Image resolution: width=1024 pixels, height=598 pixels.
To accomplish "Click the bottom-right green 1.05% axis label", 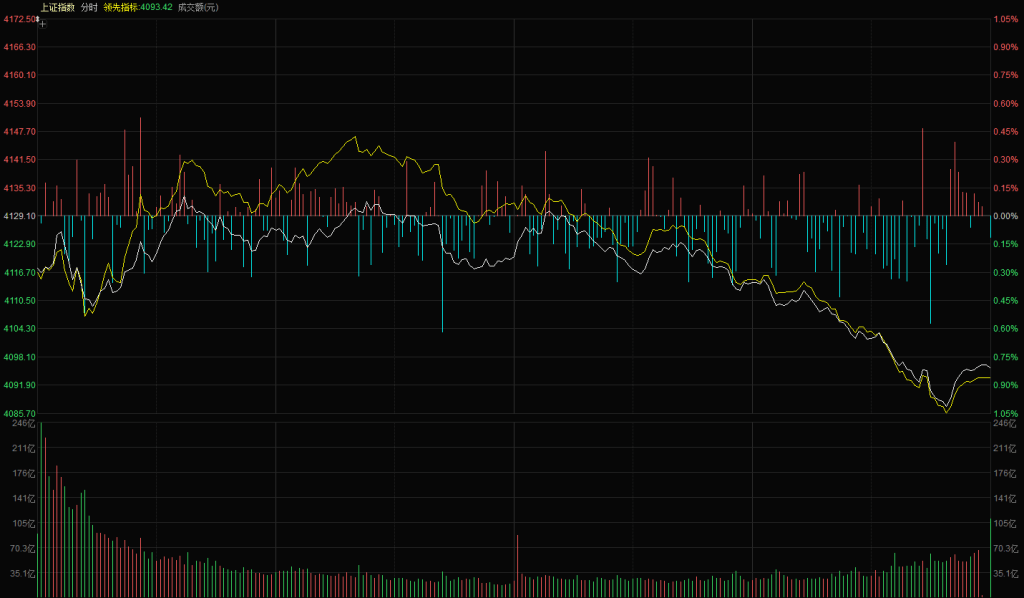I will tap(1005, 413).
